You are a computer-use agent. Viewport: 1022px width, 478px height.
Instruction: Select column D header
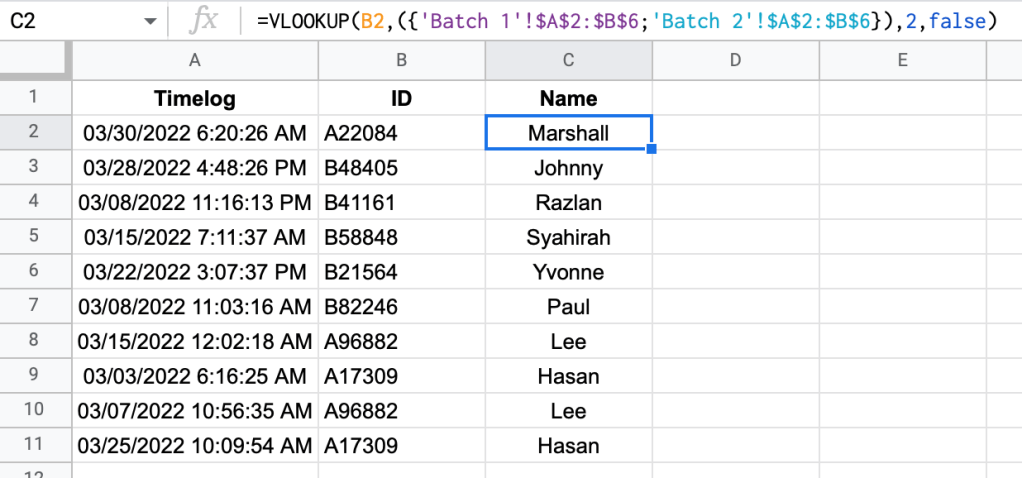[x=735, y=61]
